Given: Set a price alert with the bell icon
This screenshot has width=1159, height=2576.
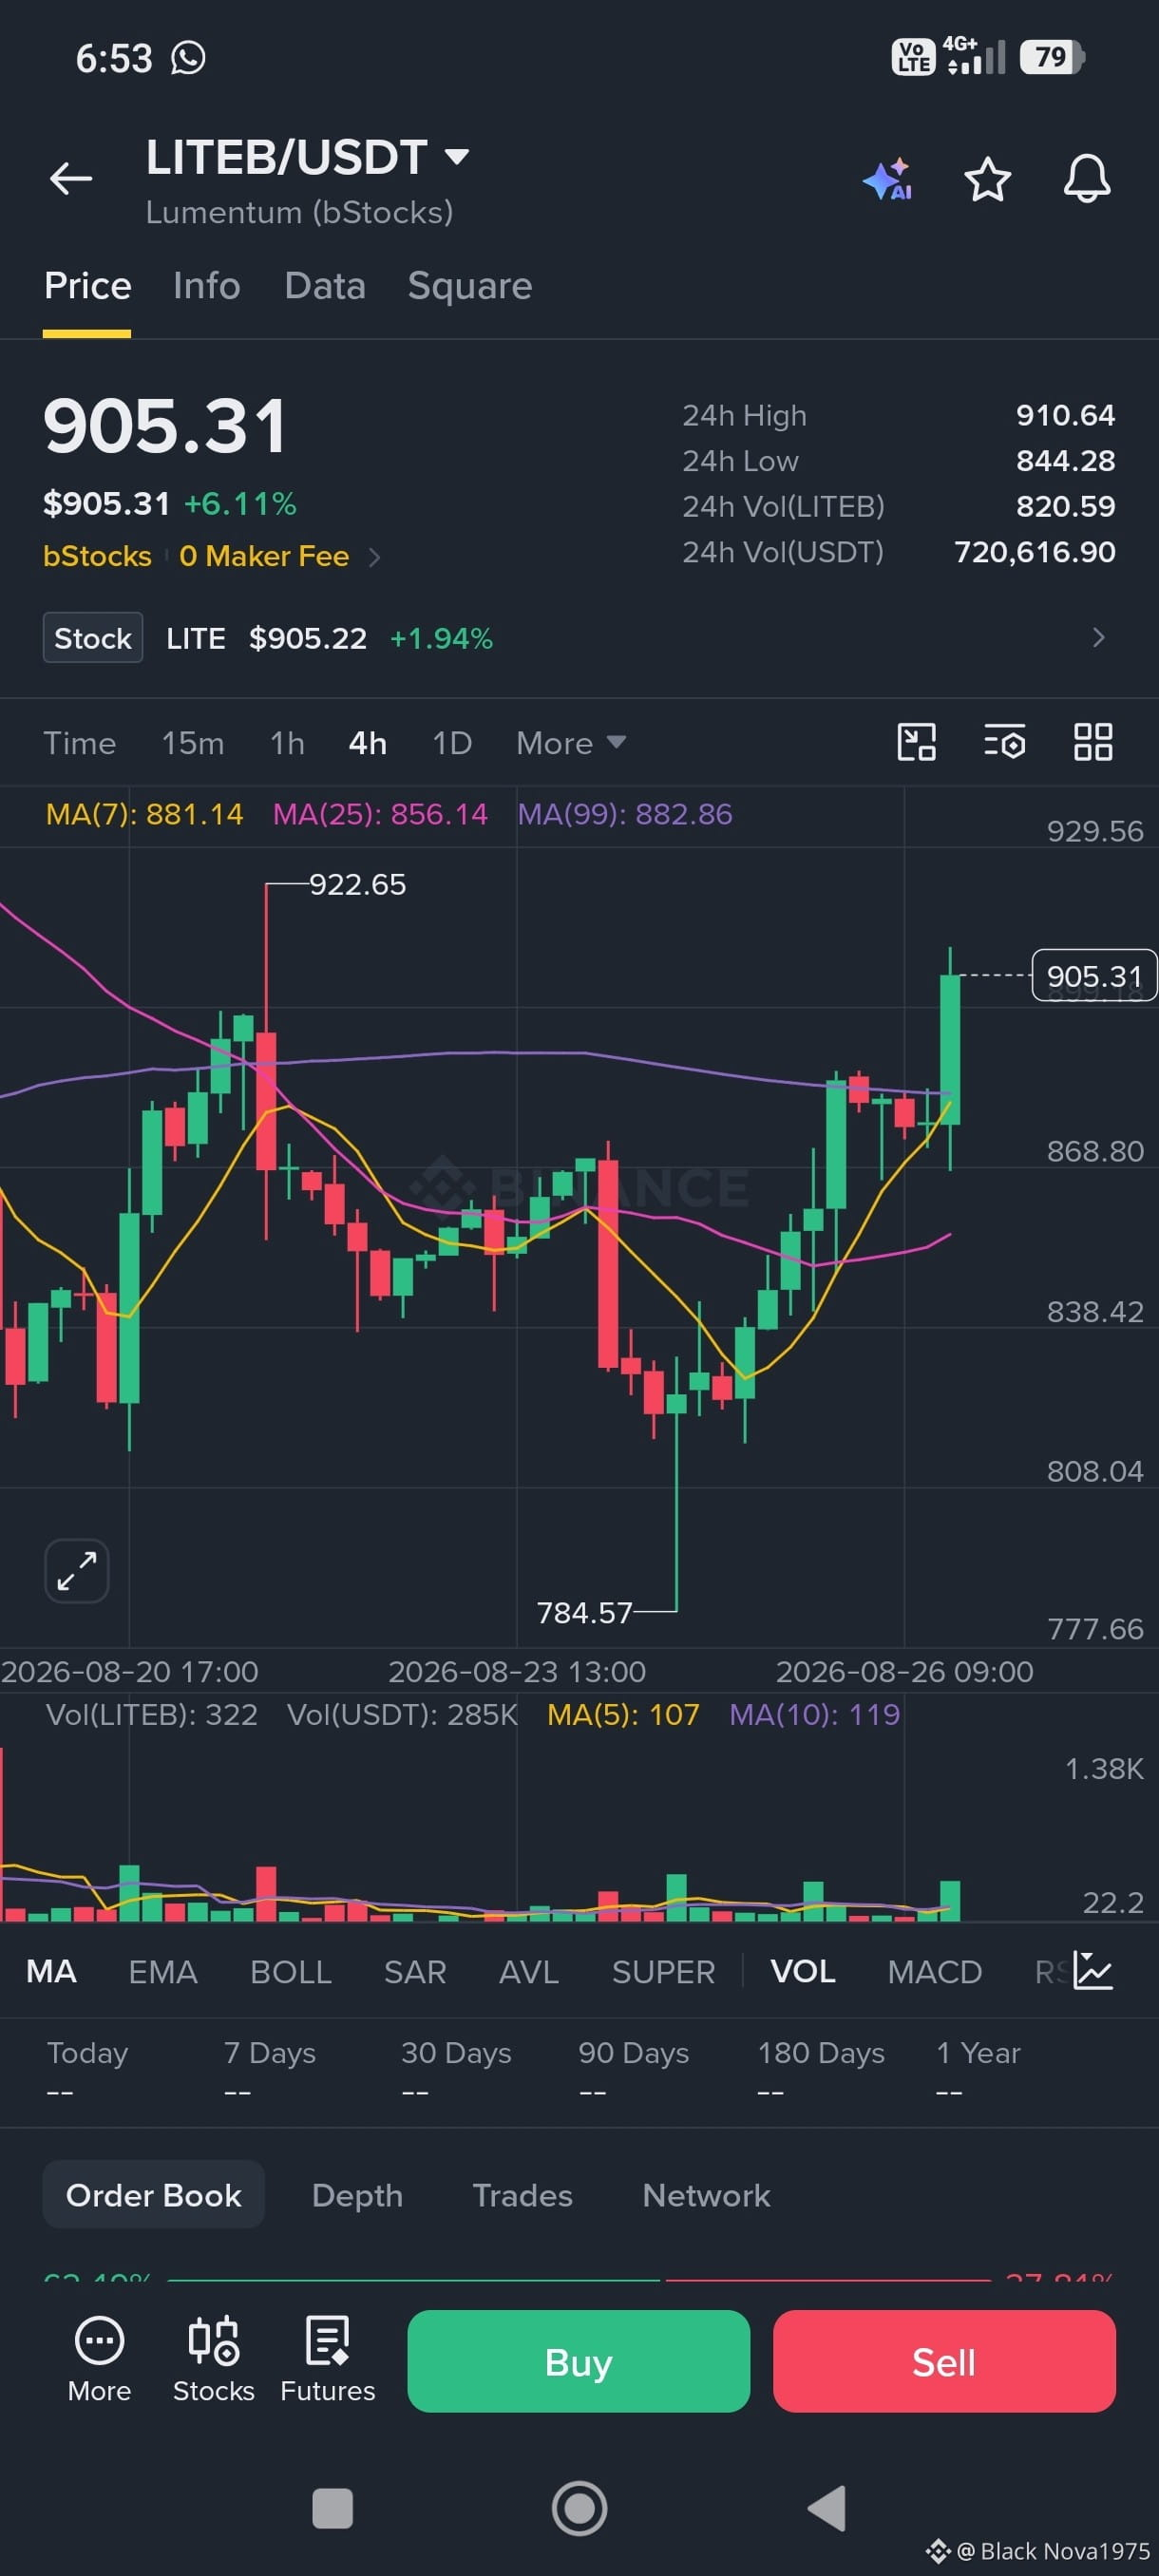Looking at the screenshot, I should click(1086, 179).
